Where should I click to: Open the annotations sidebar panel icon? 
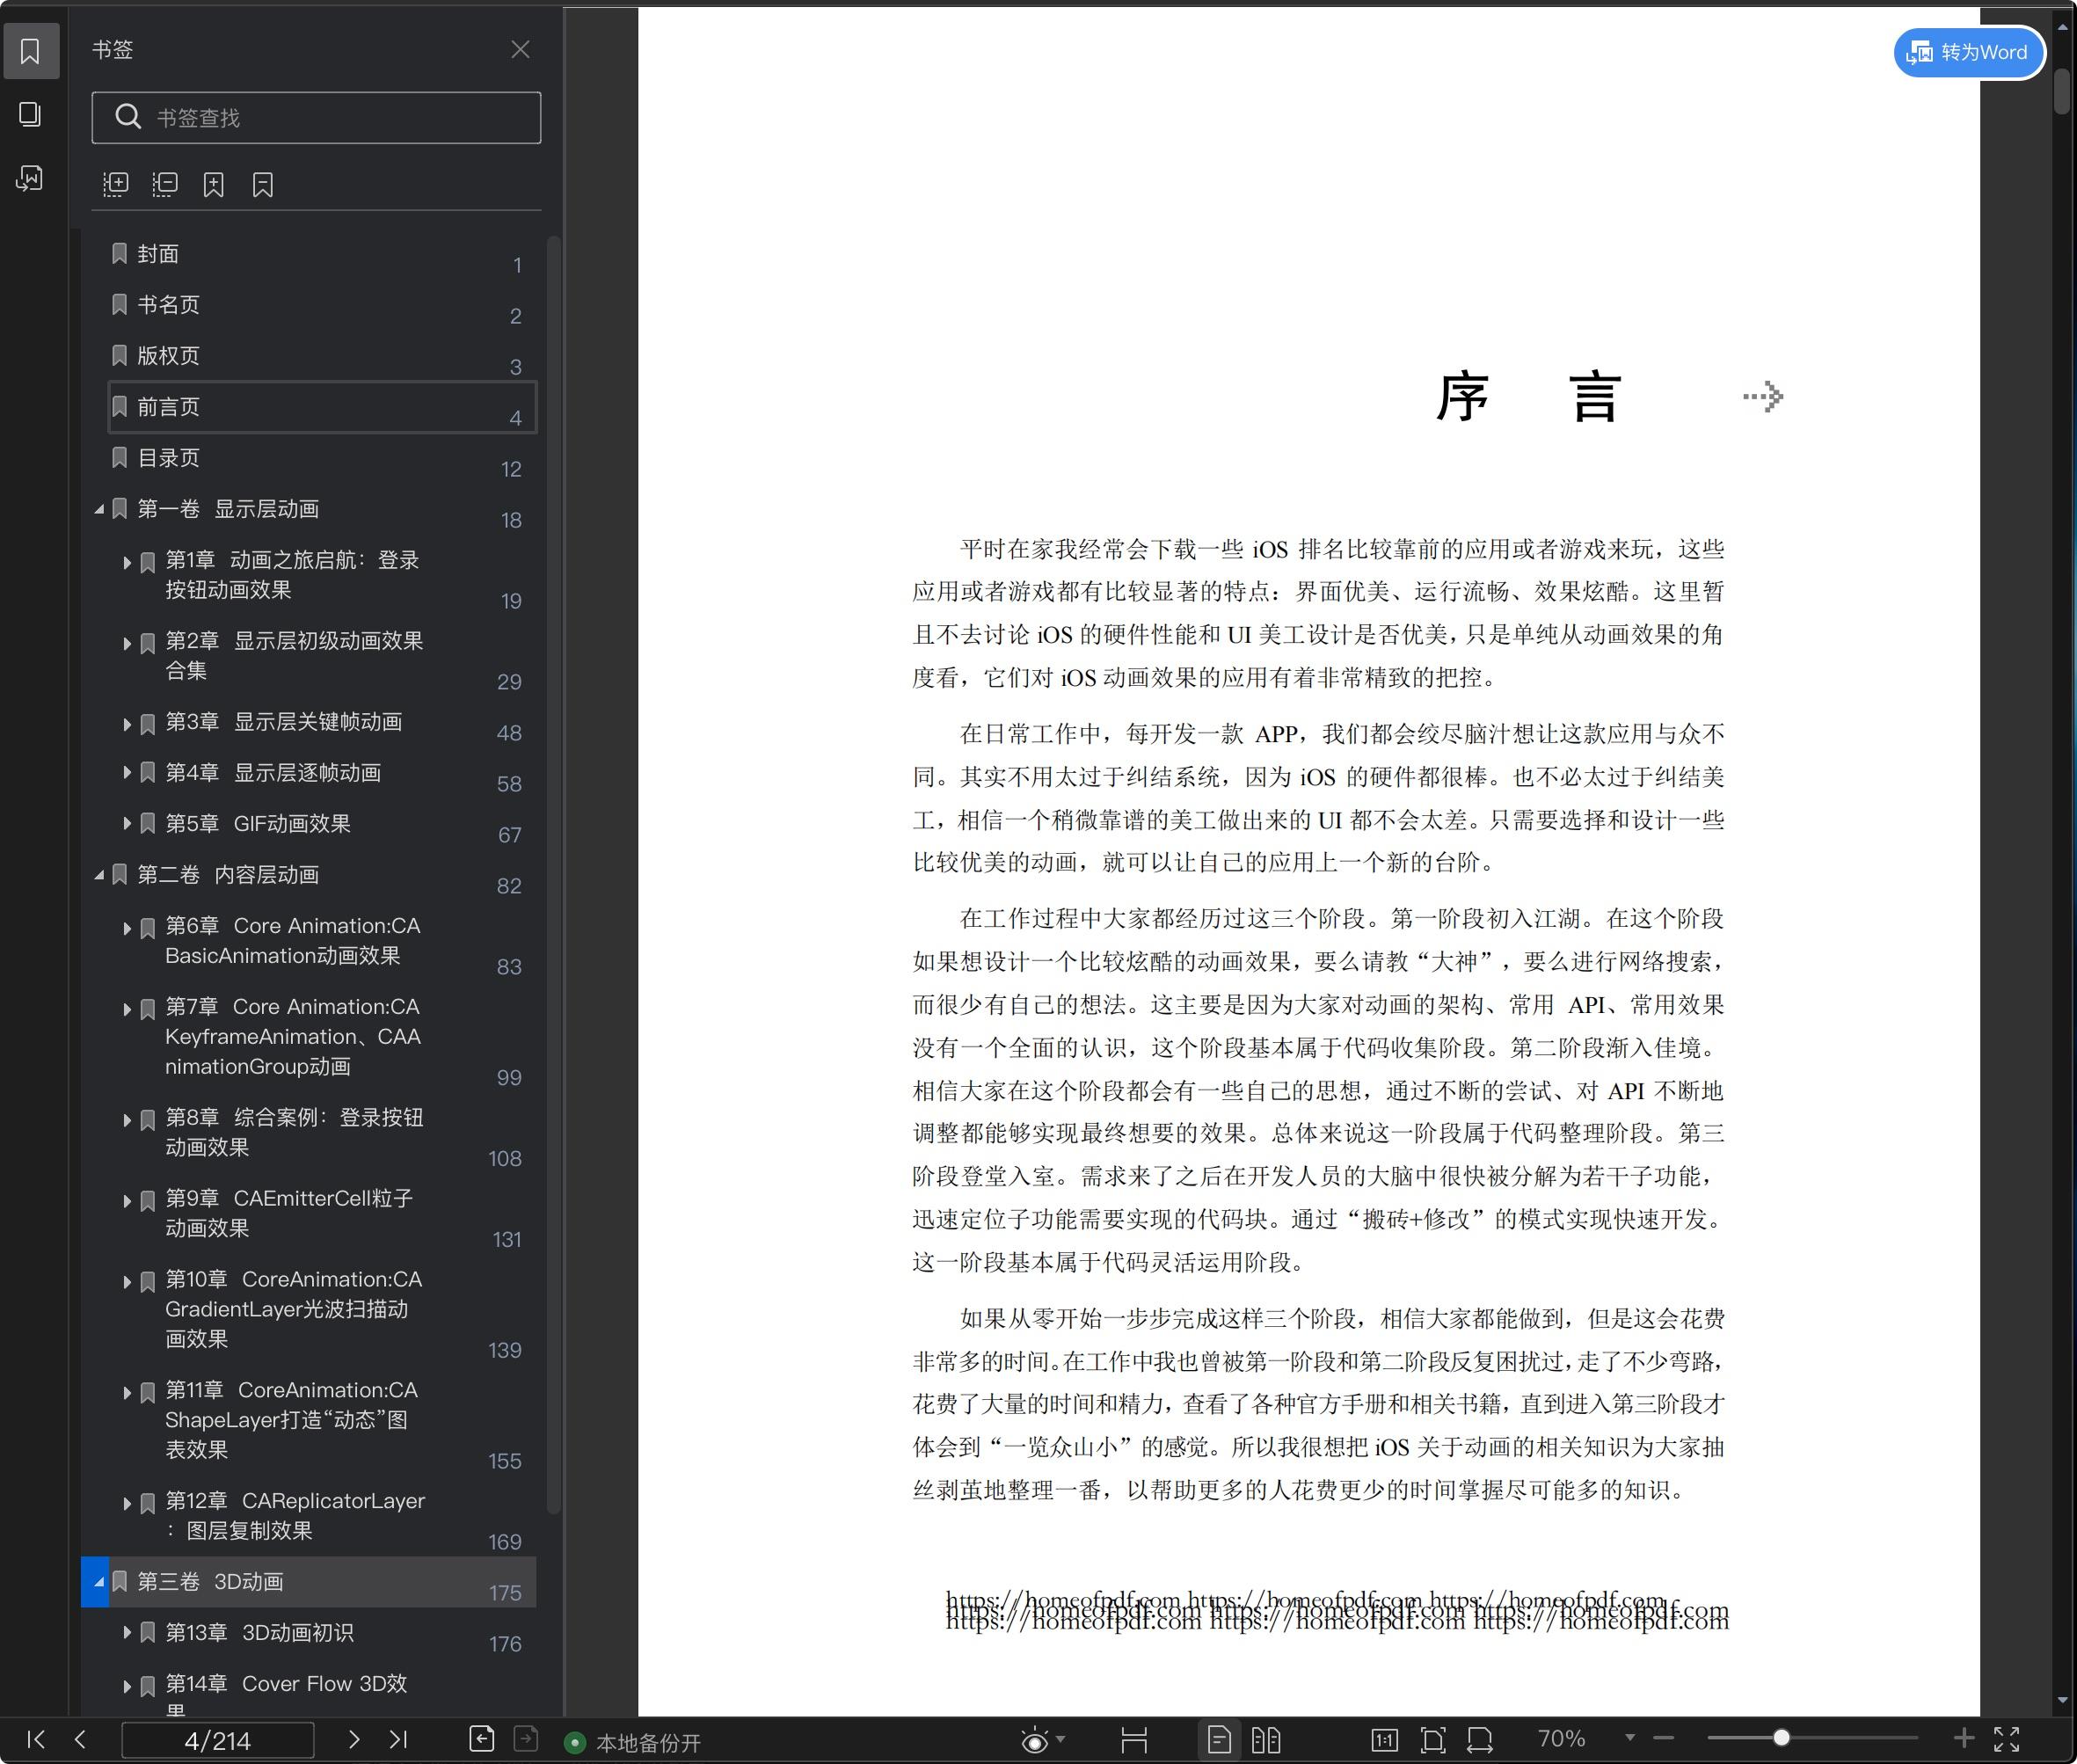tap(30, 178)
